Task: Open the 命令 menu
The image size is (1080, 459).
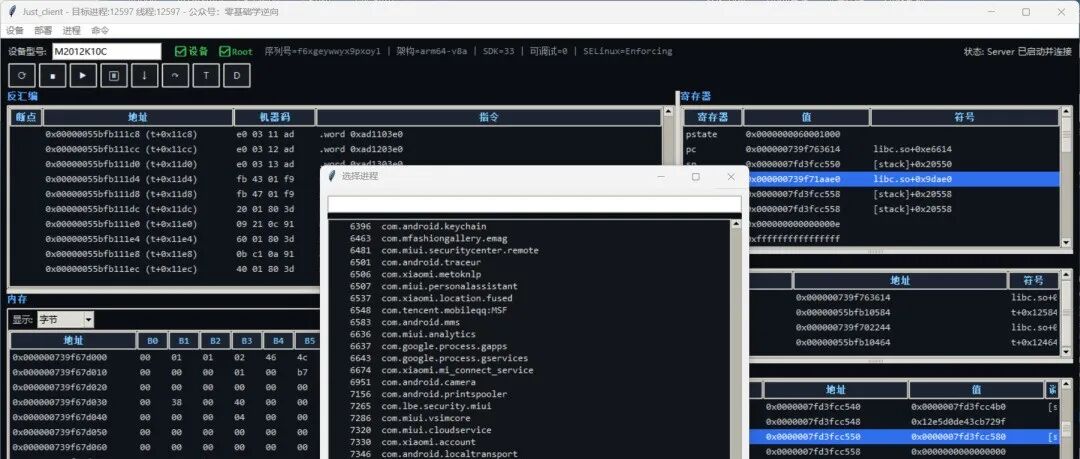Action: point(100,30)
